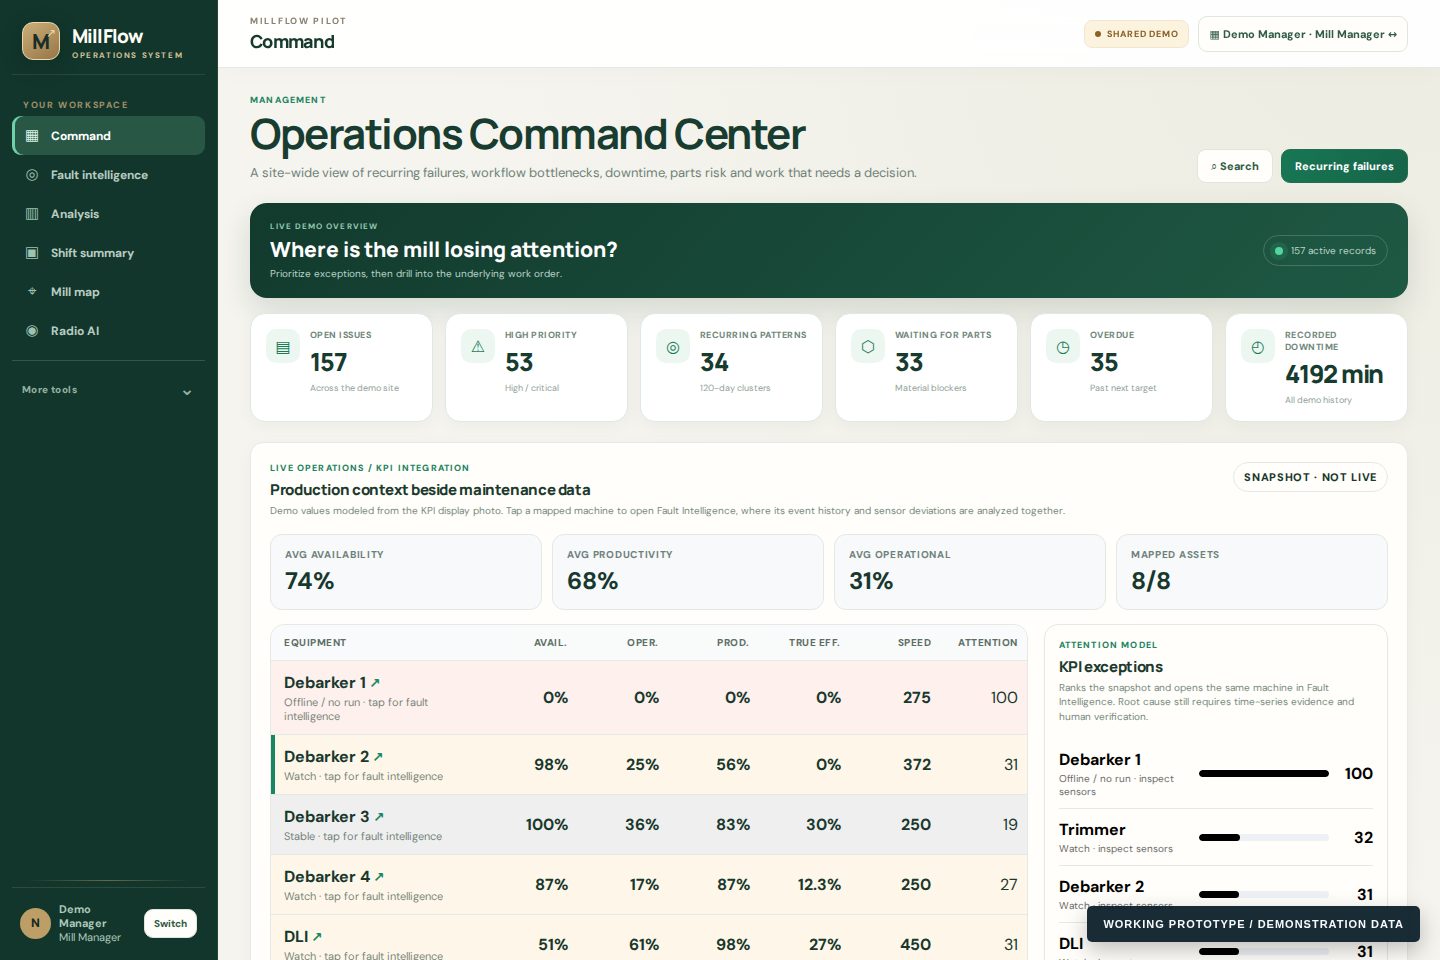
Task: Click the Recurring Patterns target icon
Action: (x=673, y=347)
